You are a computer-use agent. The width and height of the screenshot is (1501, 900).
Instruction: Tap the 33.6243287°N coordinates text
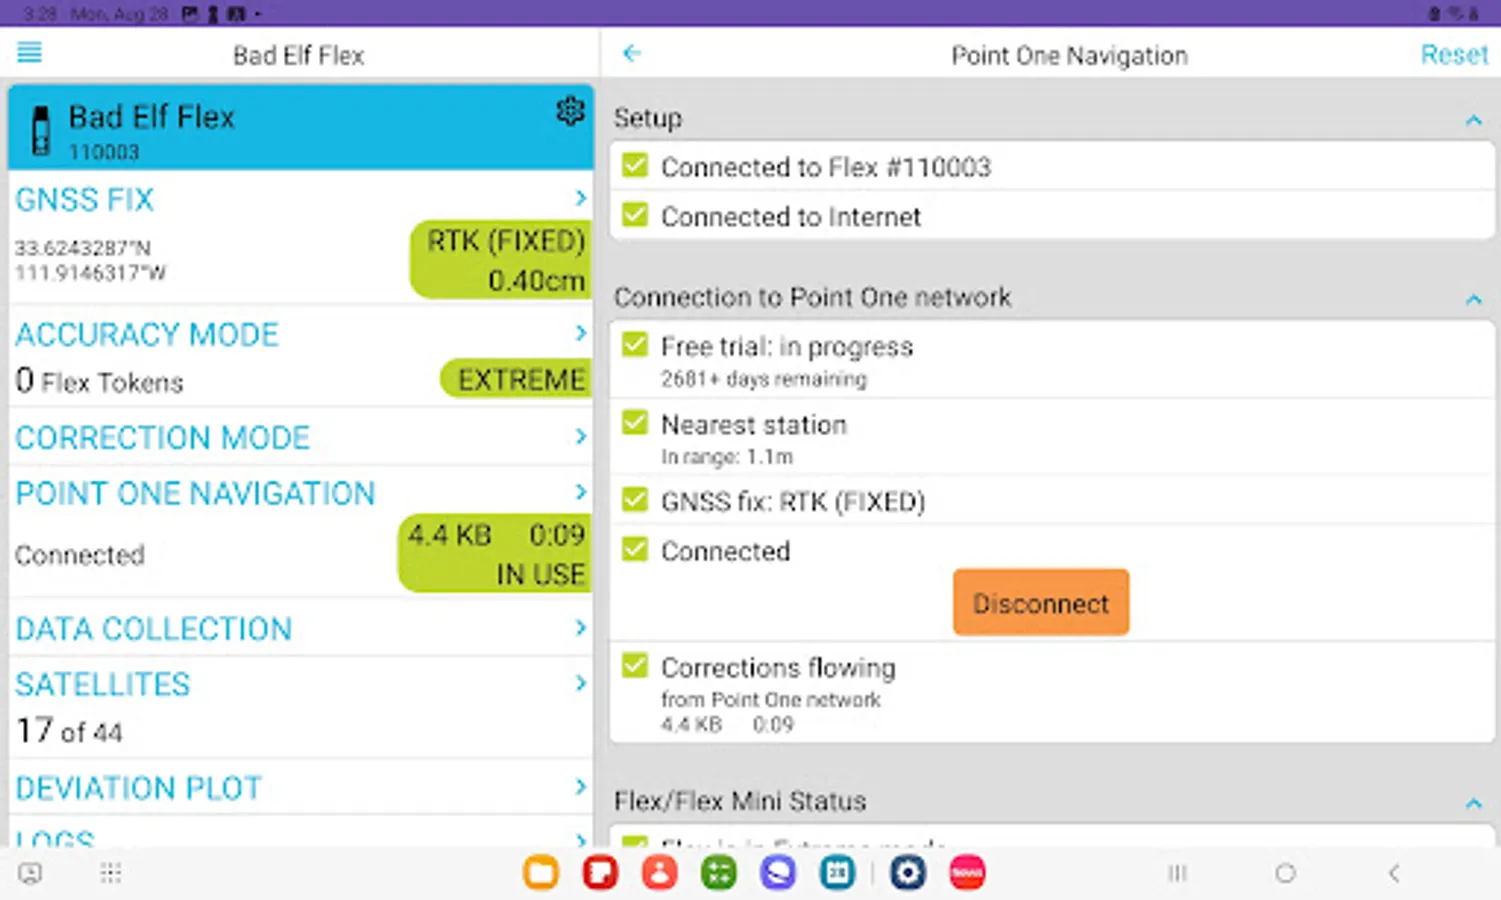82,248
